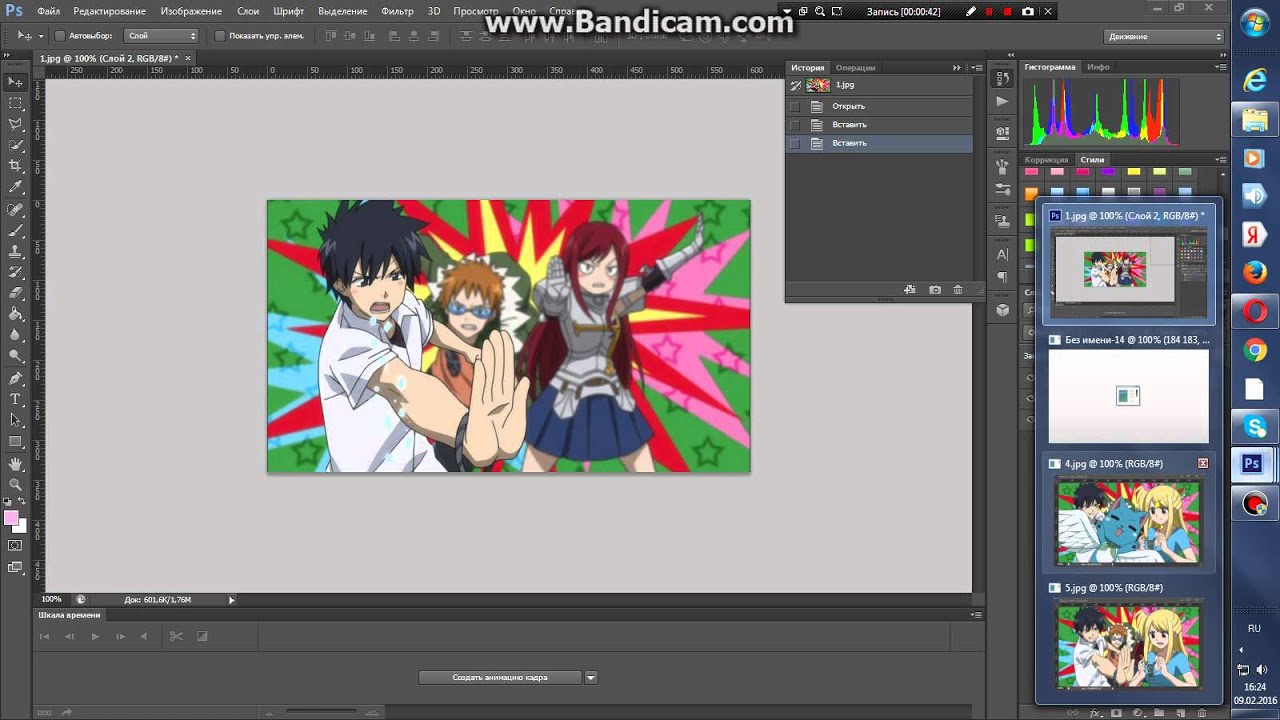Select the Rectangular Marquee tool
The height and width of the screenshot is (720, 1280).
[x=15, y=103]
